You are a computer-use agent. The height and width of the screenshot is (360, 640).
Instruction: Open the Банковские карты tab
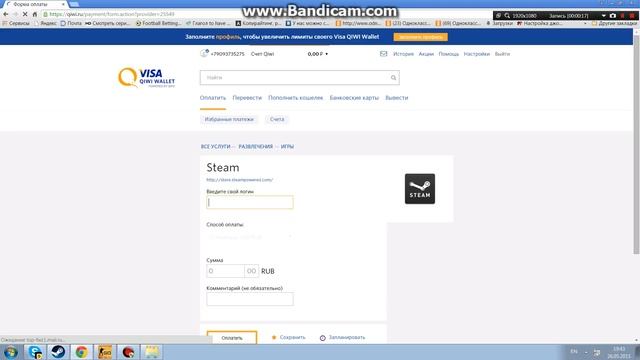tap(354, 98)
